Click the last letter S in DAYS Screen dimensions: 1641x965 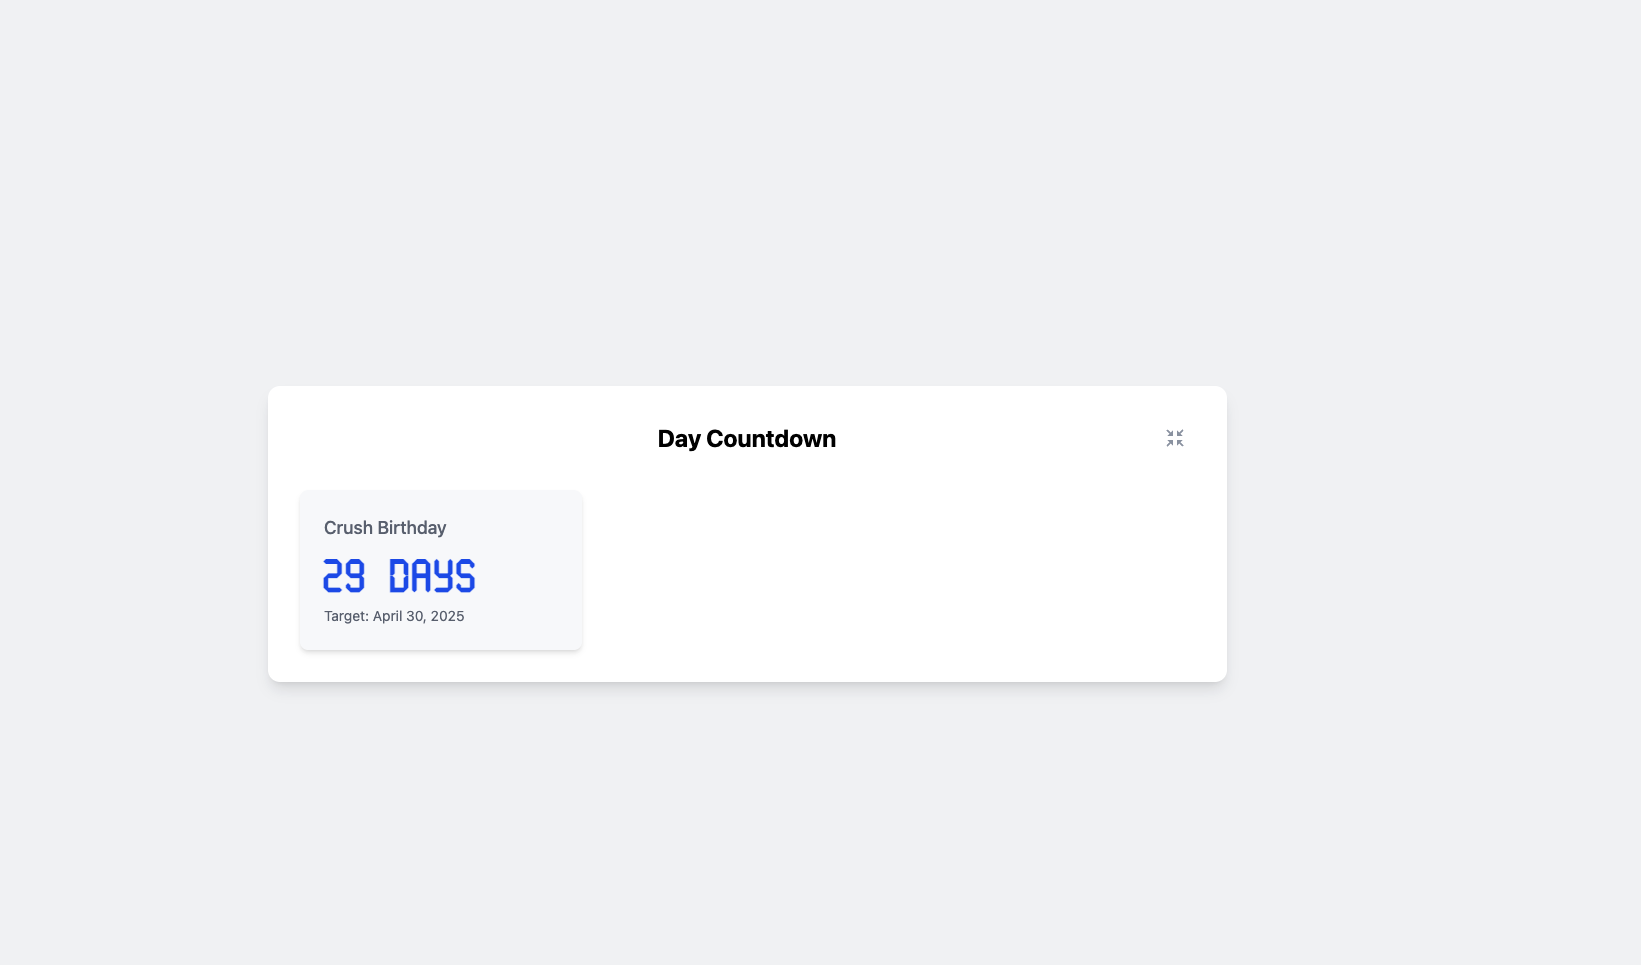[x=465, y=576]
